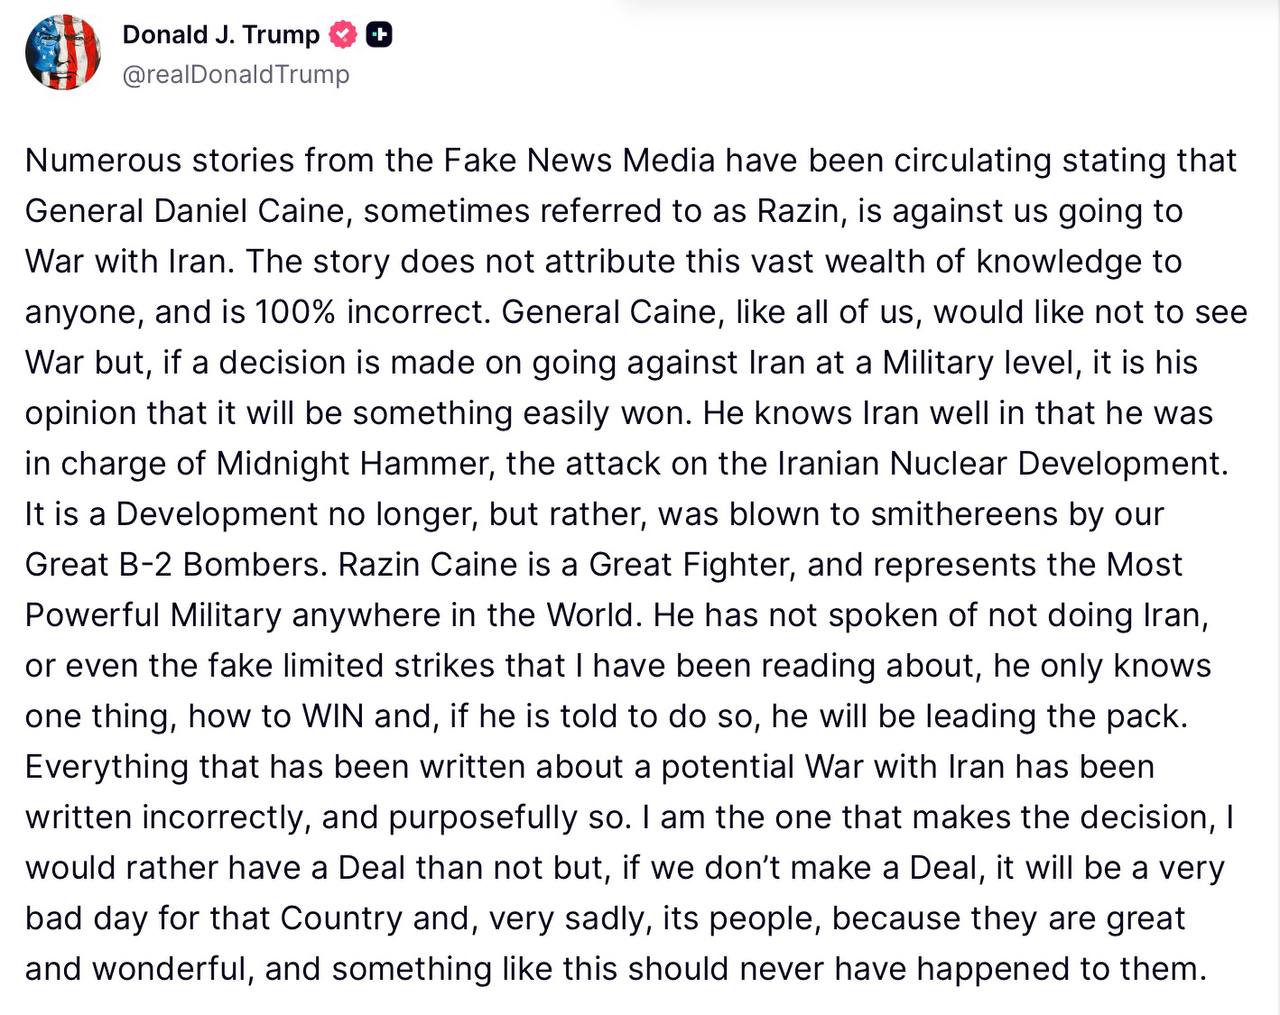The height and width of the screenshot is (1015, 1280).
Task: Click the capitalized word "WIN"
Action: pyautogui.click(x=333, y=716)
